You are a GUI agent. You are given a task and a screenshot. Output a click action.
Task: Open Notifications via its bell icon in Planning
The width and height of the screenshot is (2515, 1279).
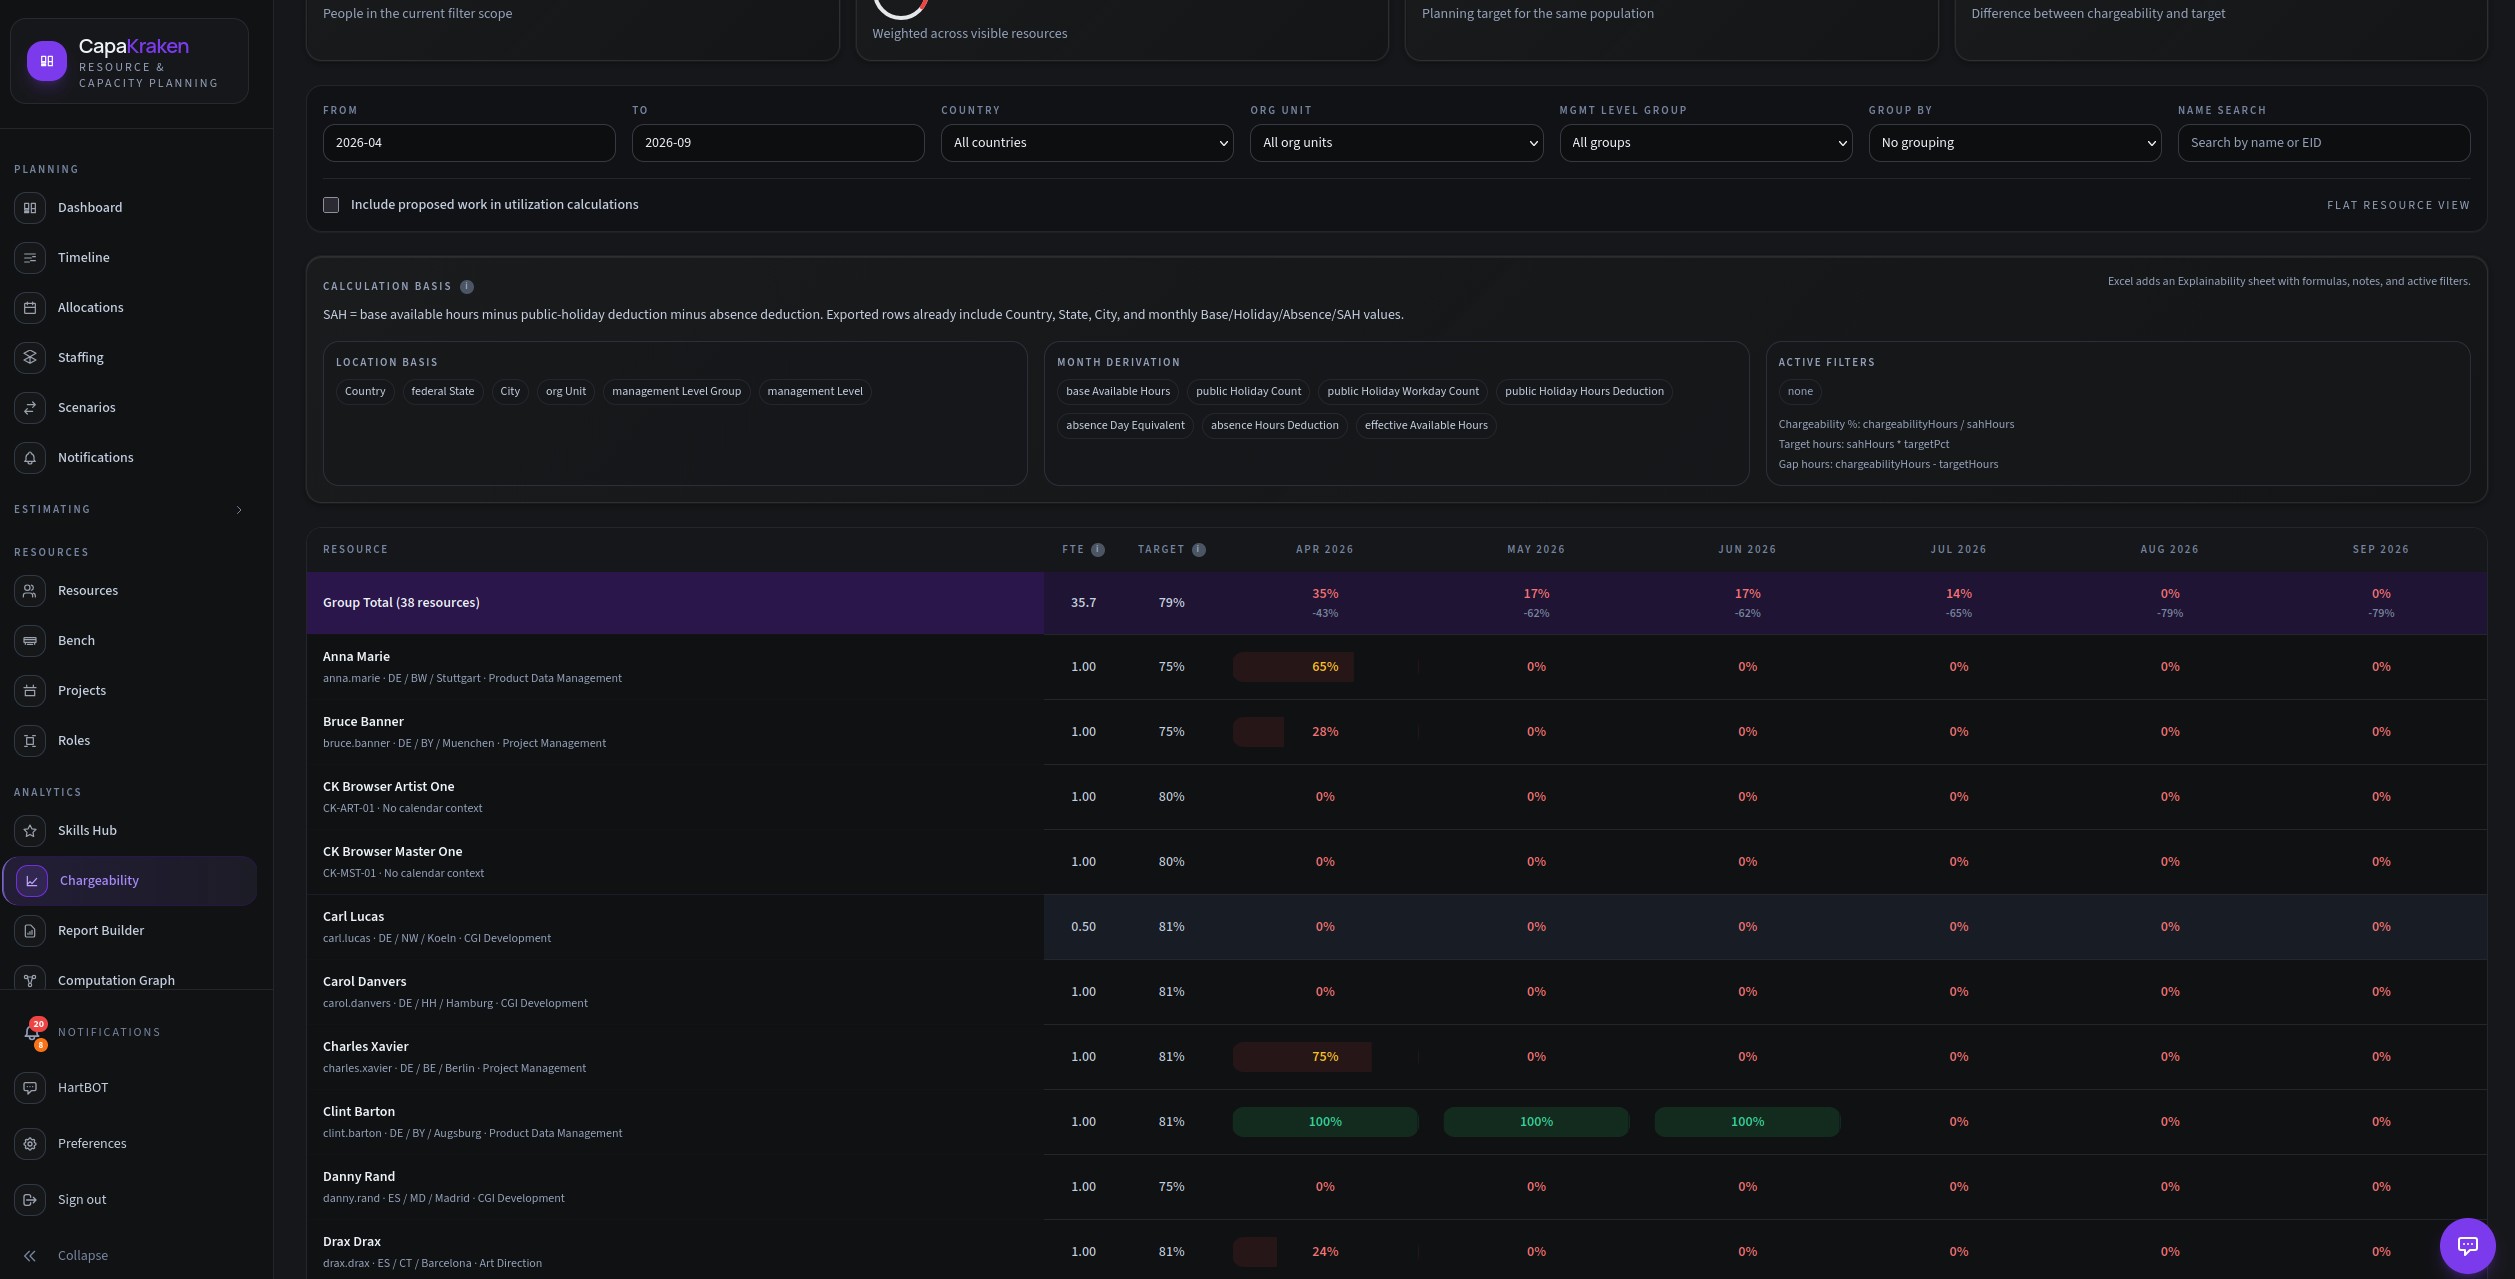30,458
